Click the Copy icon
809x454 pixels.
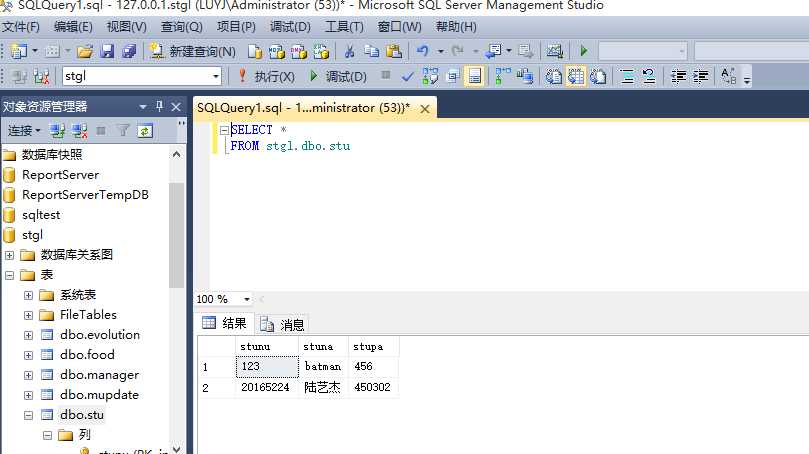coord(371,51)
